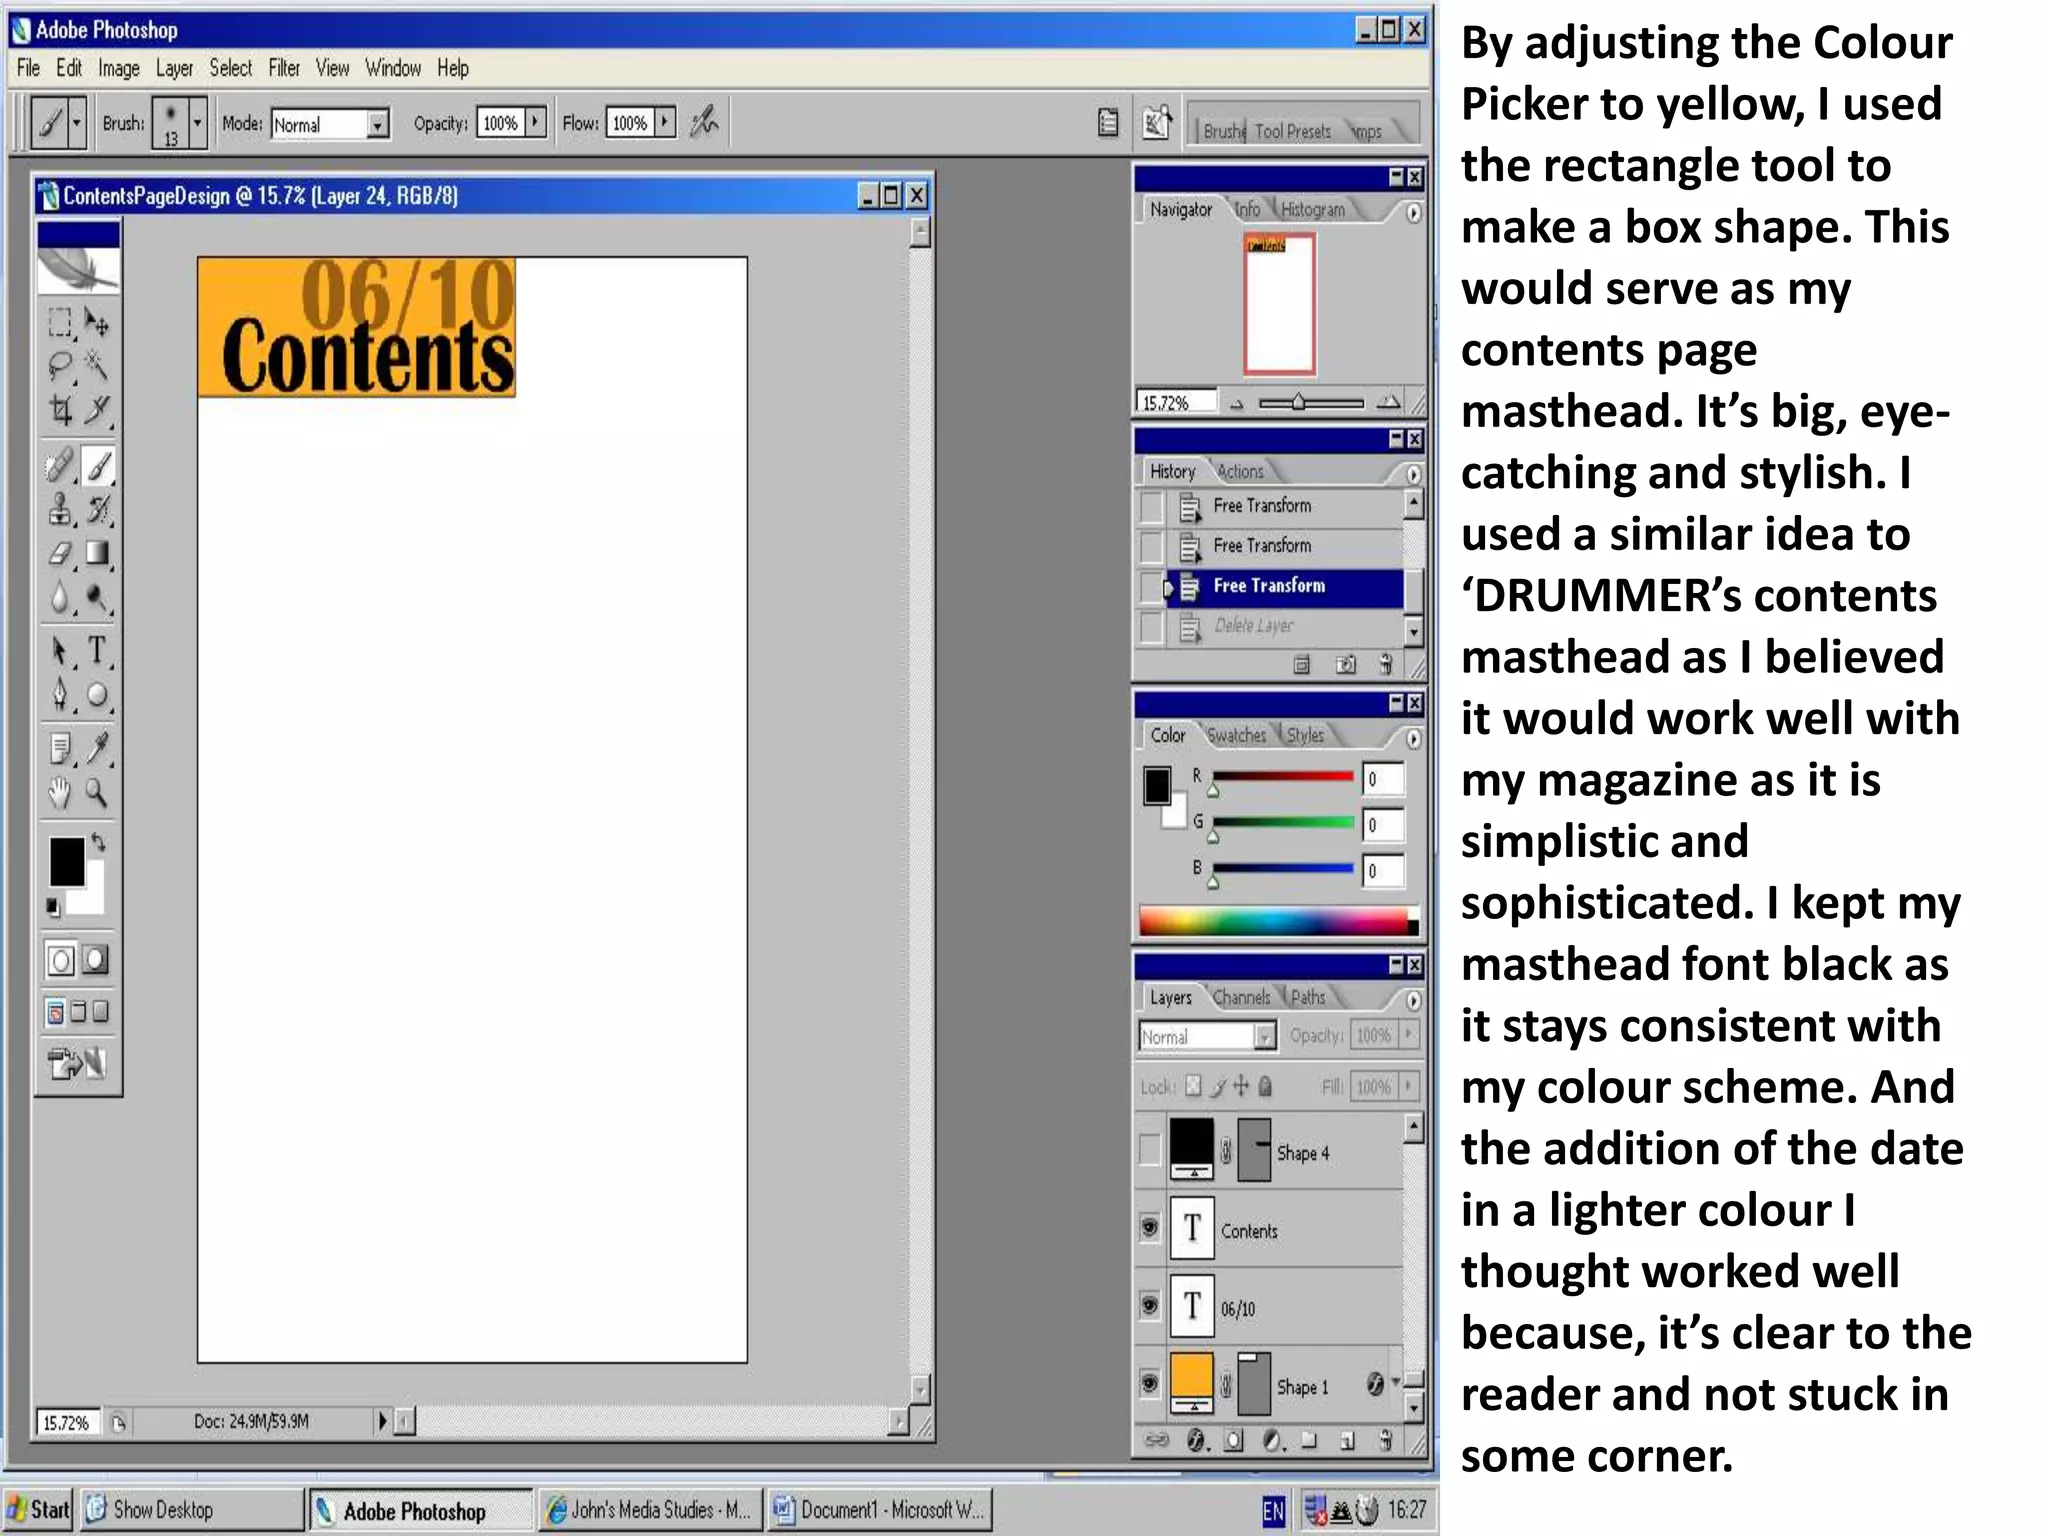Screen dimensions: 2048x1536
Task: Select the Lasso tool
Action: 60,366
